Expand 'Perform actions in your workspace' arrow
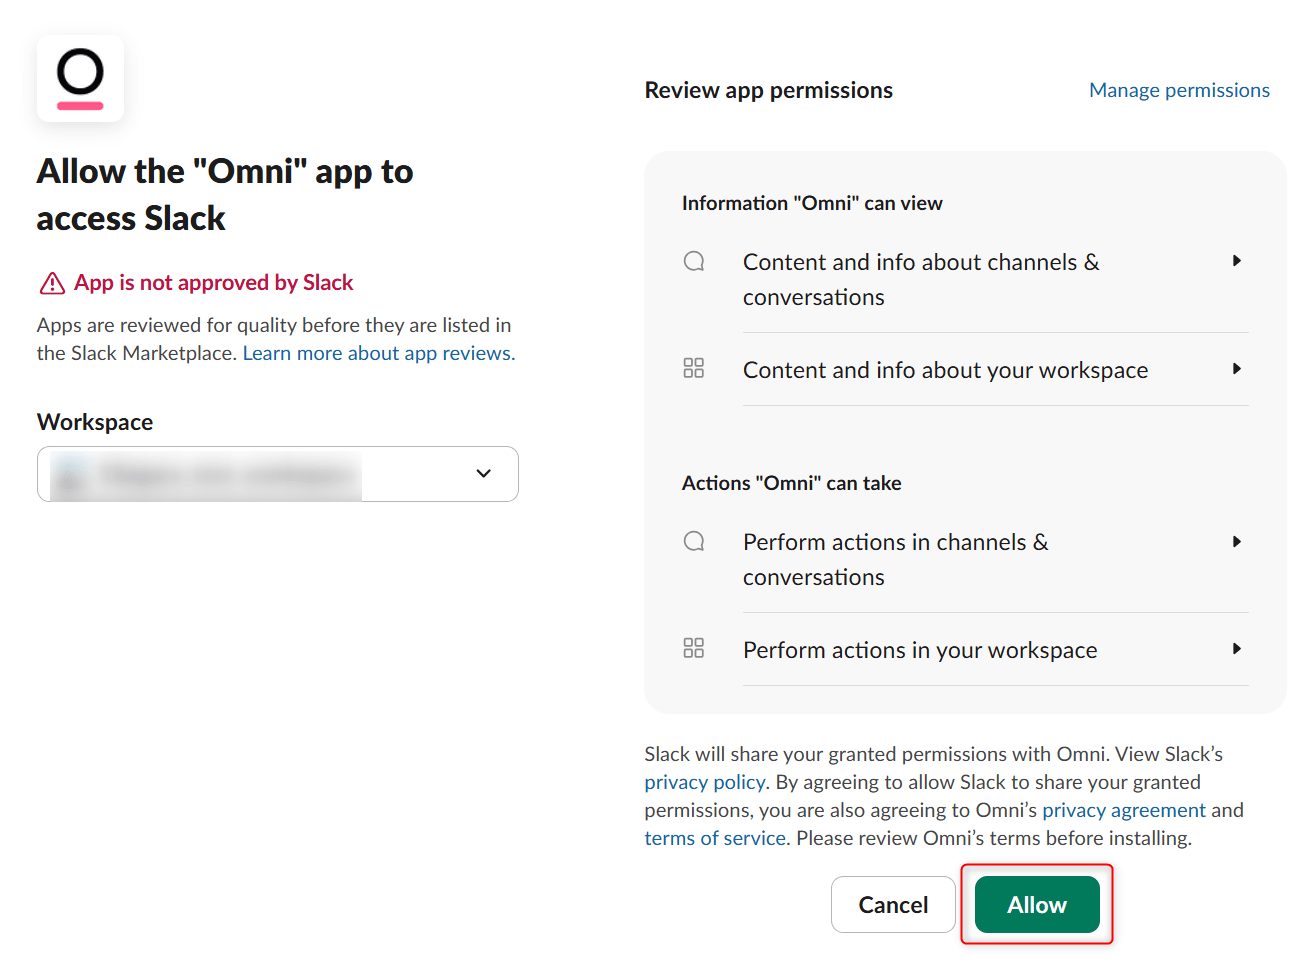Viewport: 1314px width, 980px height. click(x=1237, y=649)
